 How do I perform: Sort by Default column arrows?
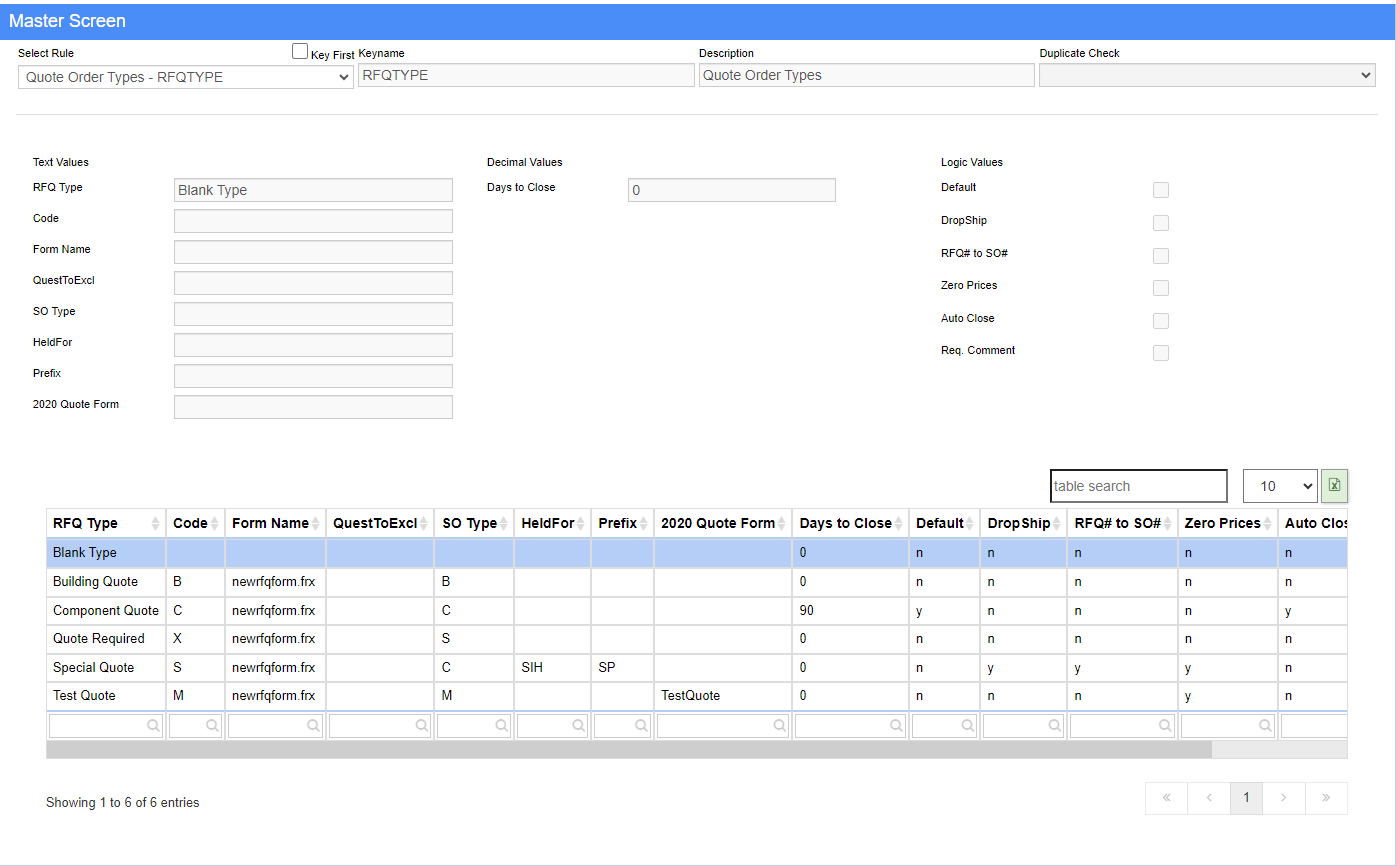pos(969,523)
